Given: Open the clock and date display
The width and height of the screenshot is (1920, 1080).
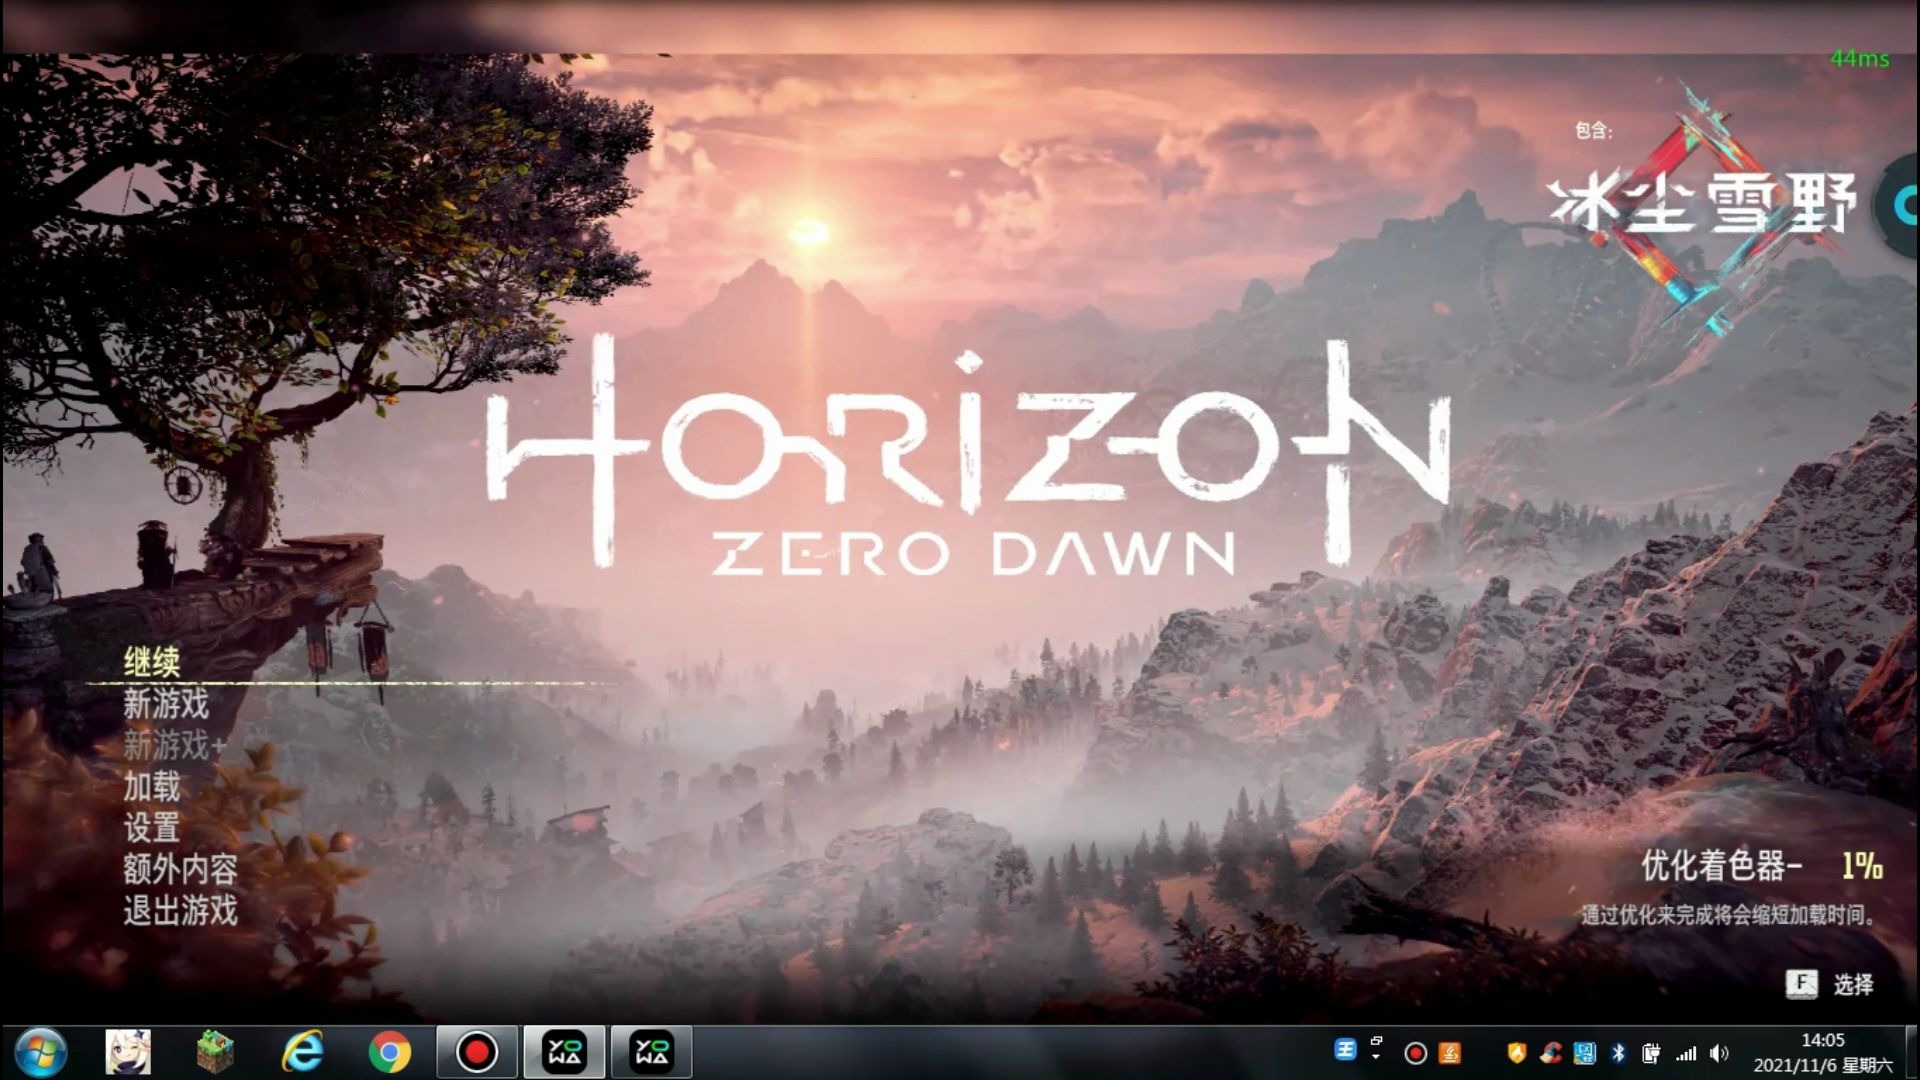Looking at the screenshot, I should [x=1822, y=1053].
